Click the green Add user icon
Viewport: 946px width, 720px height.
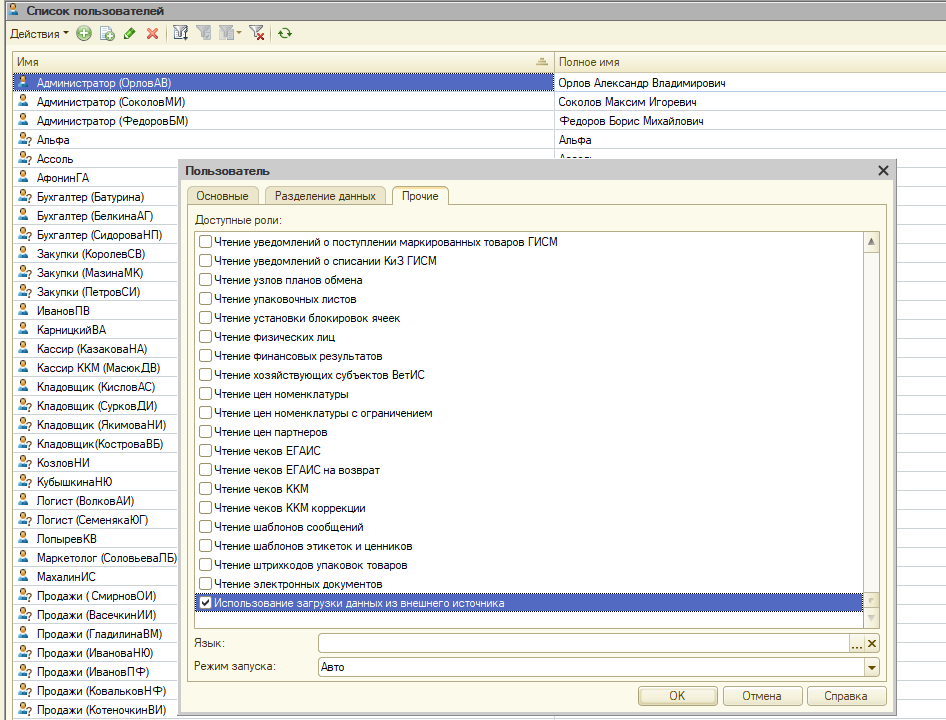click(84, 34)
